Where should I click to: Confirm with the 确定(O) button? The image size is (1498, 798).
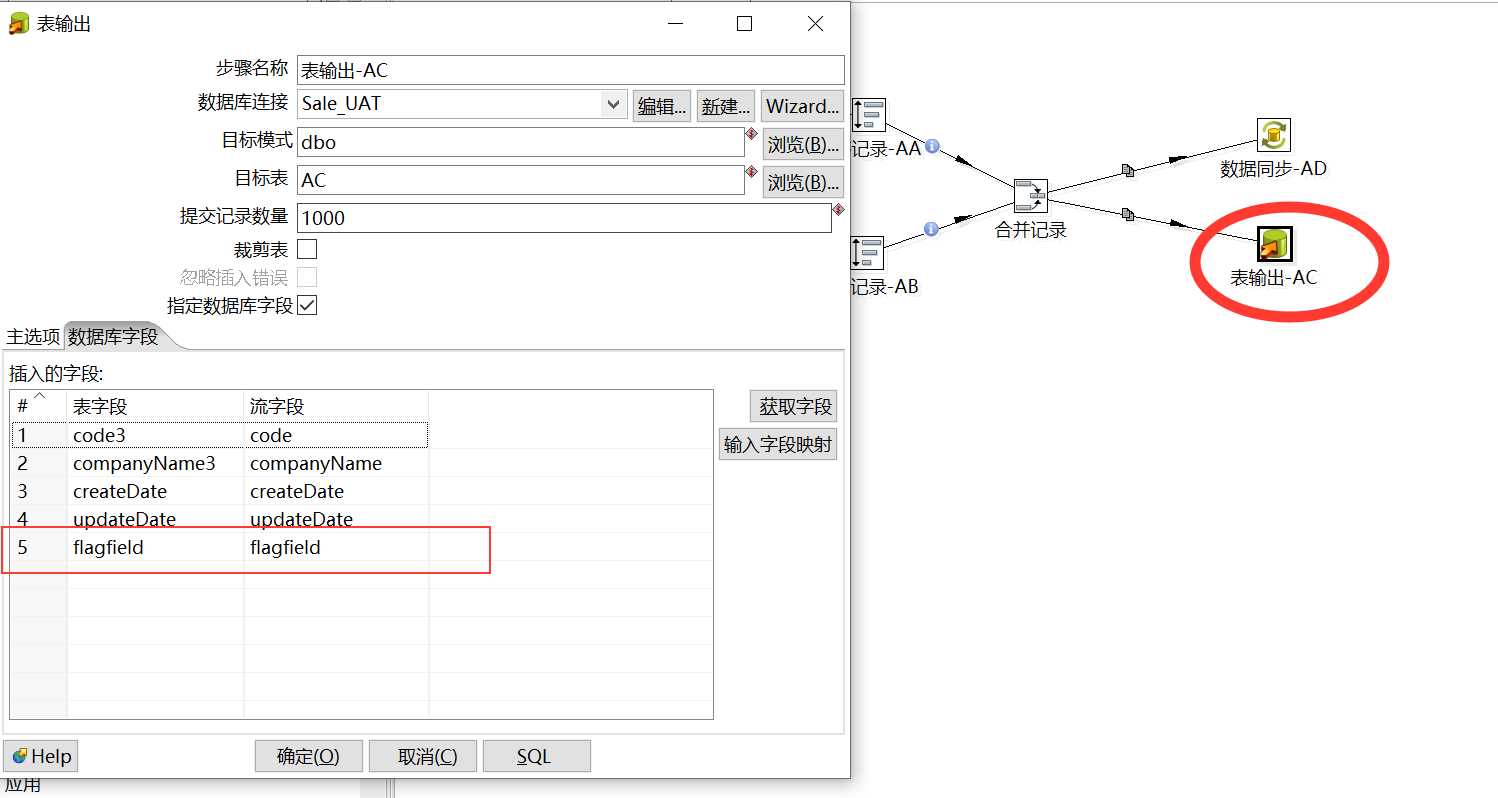(x=308, y=756)
